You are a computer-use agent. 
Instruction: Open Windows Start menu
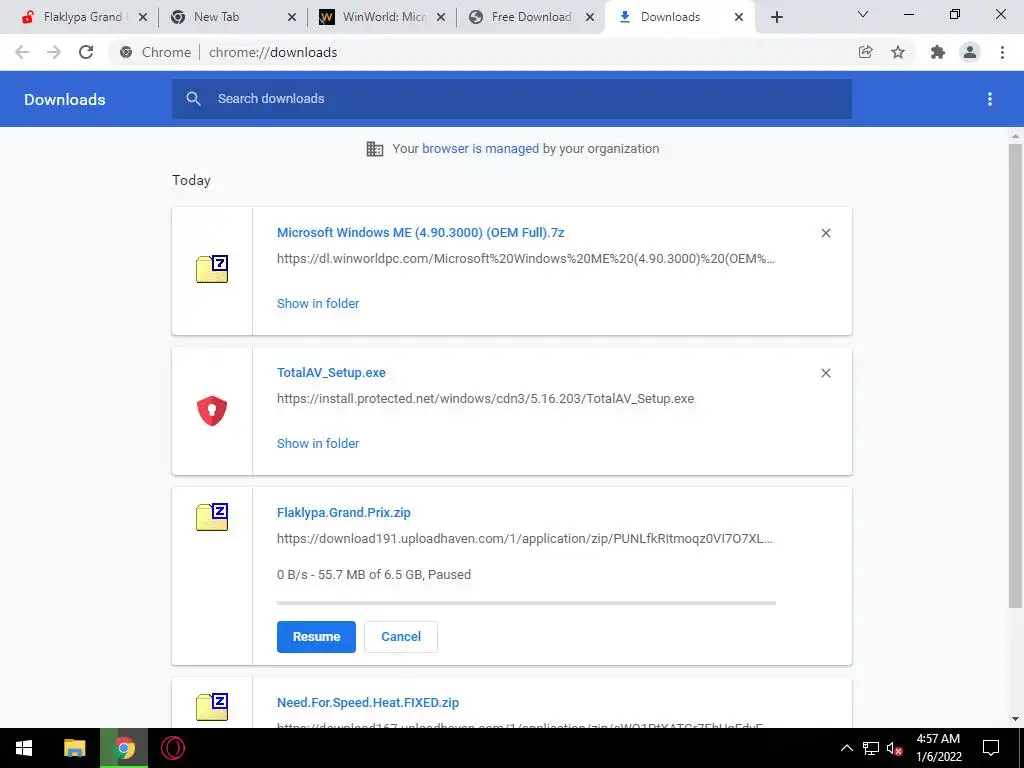tap(24, 748)
